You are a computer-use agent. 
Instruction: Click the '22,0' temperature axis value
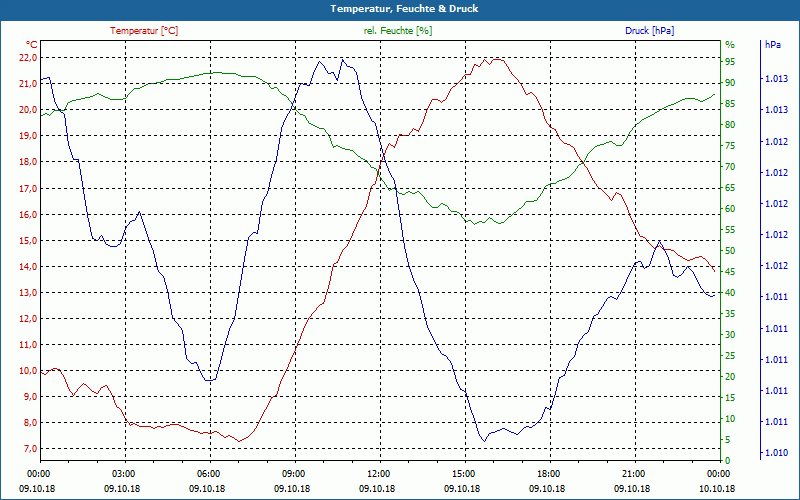[28, 58]
